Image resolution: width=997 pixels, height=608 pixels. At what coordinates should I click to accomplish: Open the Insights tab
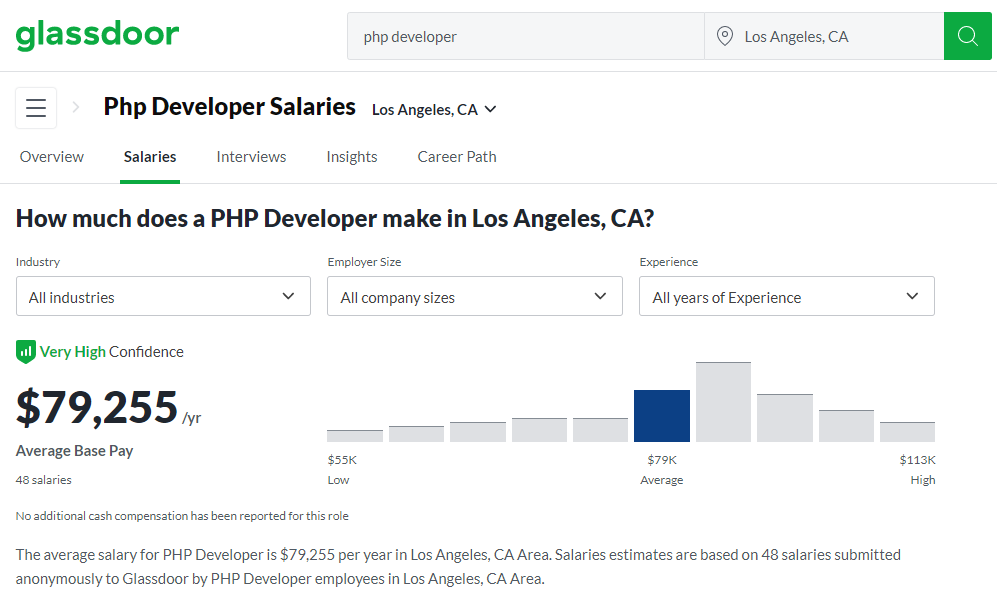[352, 157]
